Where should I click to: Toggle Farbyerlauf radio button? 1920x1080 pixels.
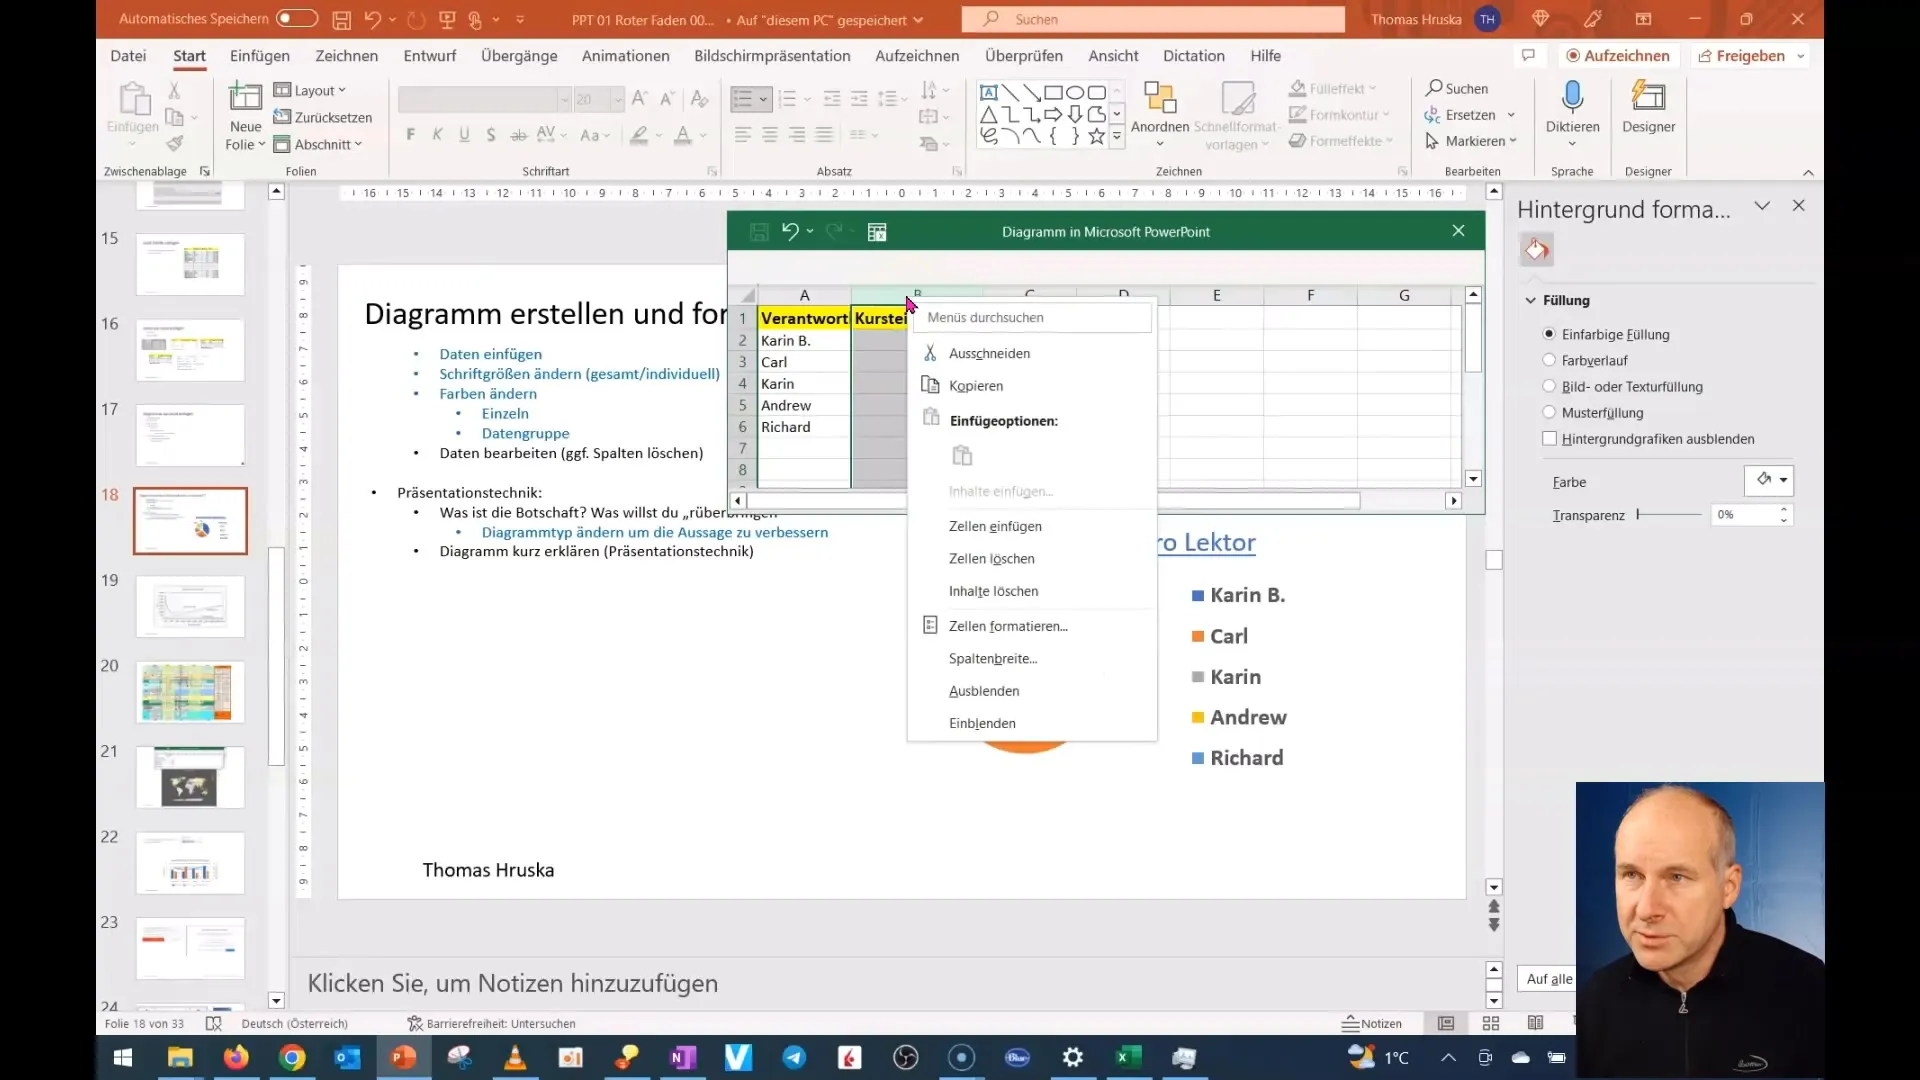coord(1549,359)
